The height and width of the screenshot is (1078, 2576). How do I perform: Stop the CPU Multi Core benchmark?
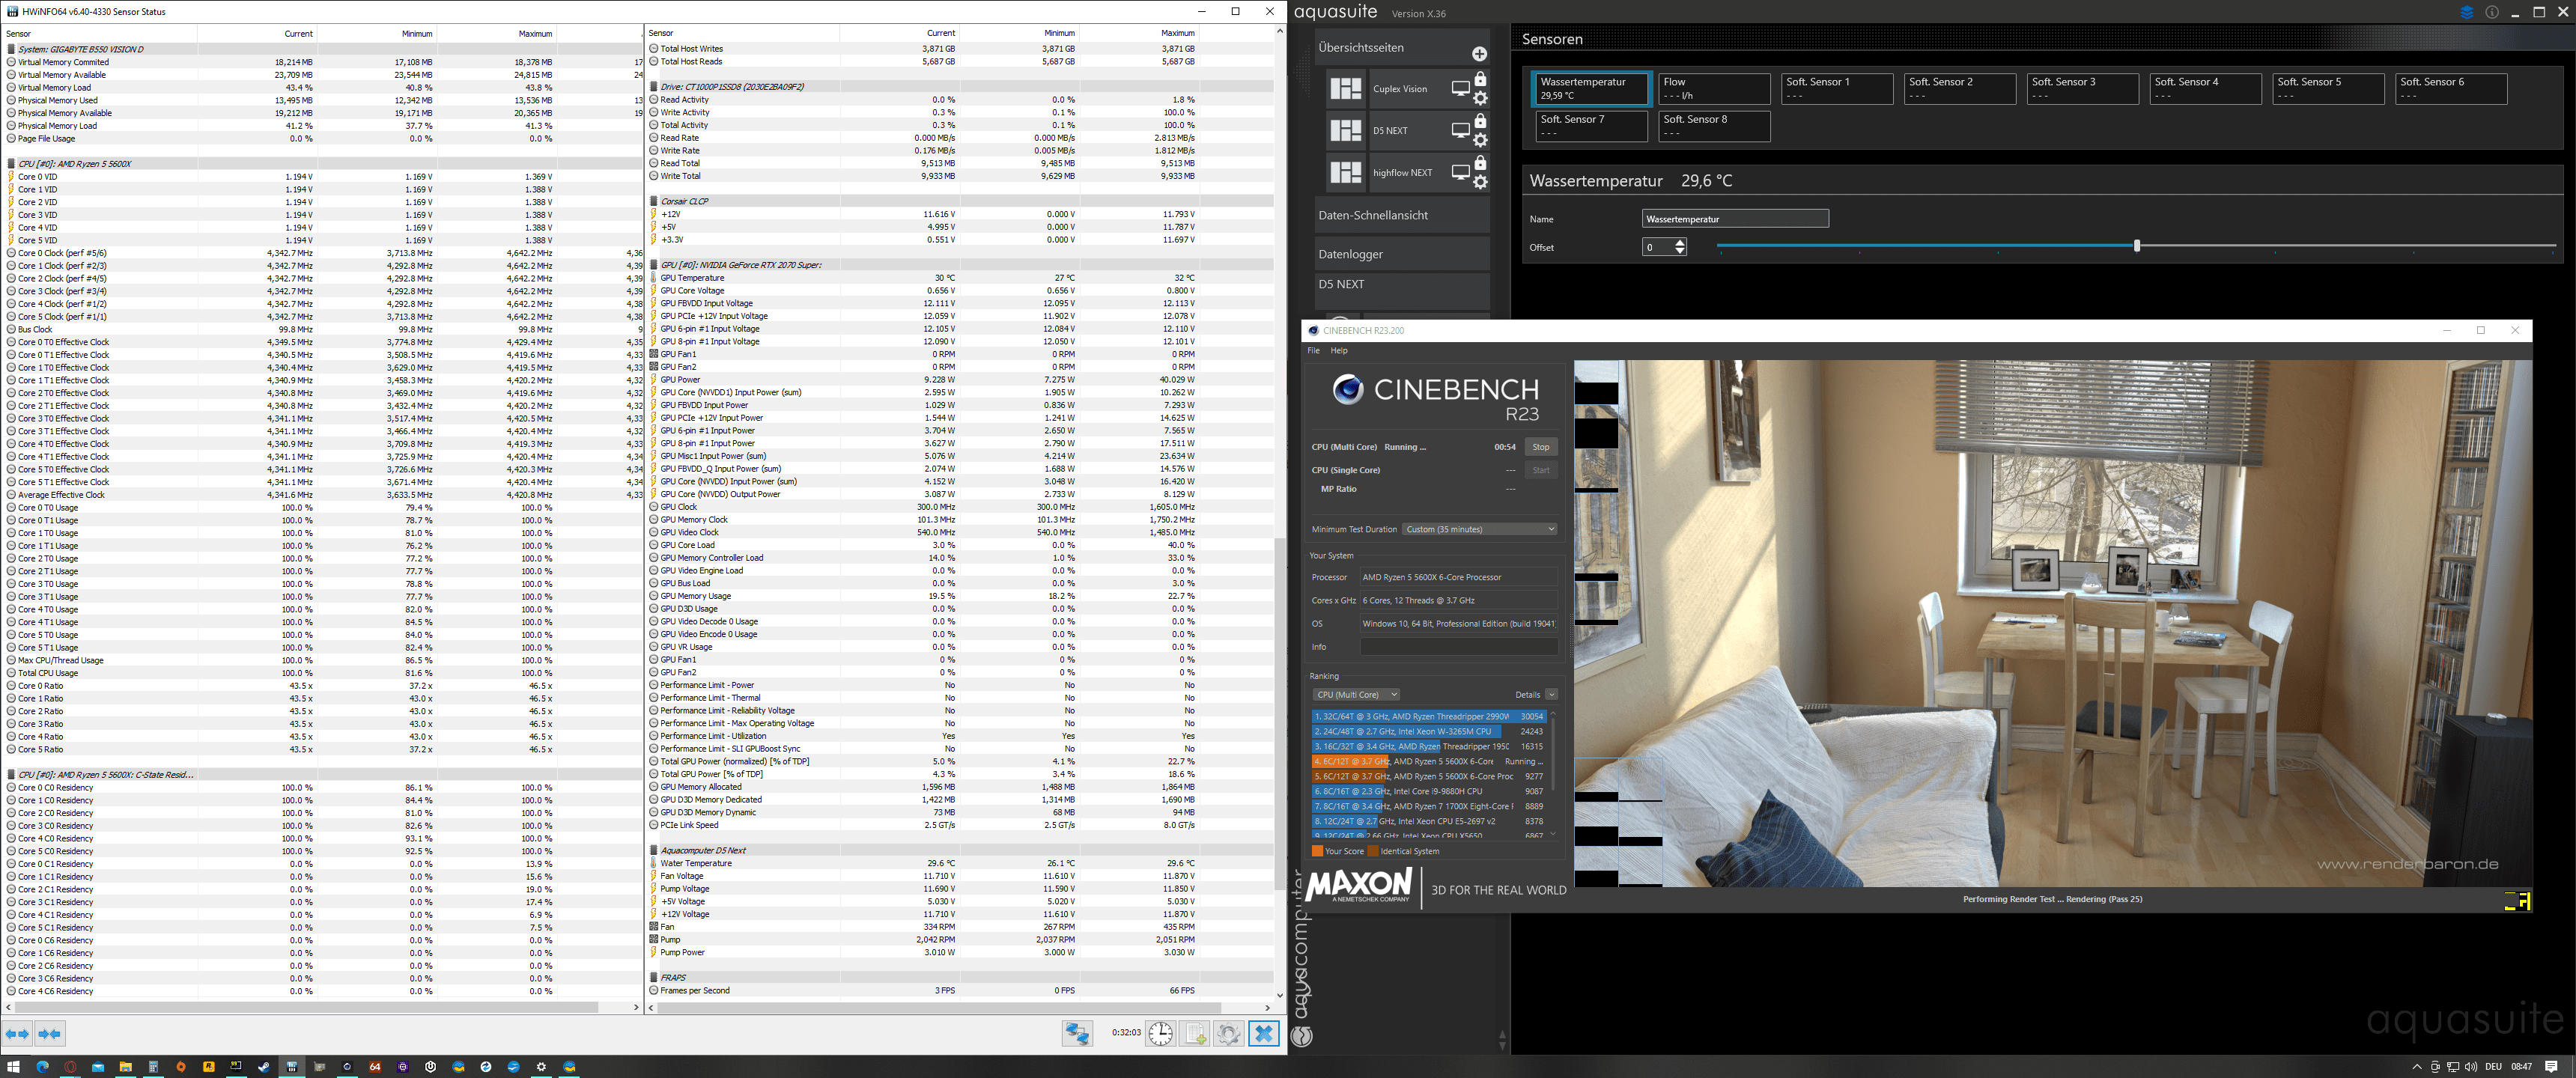1540,447
